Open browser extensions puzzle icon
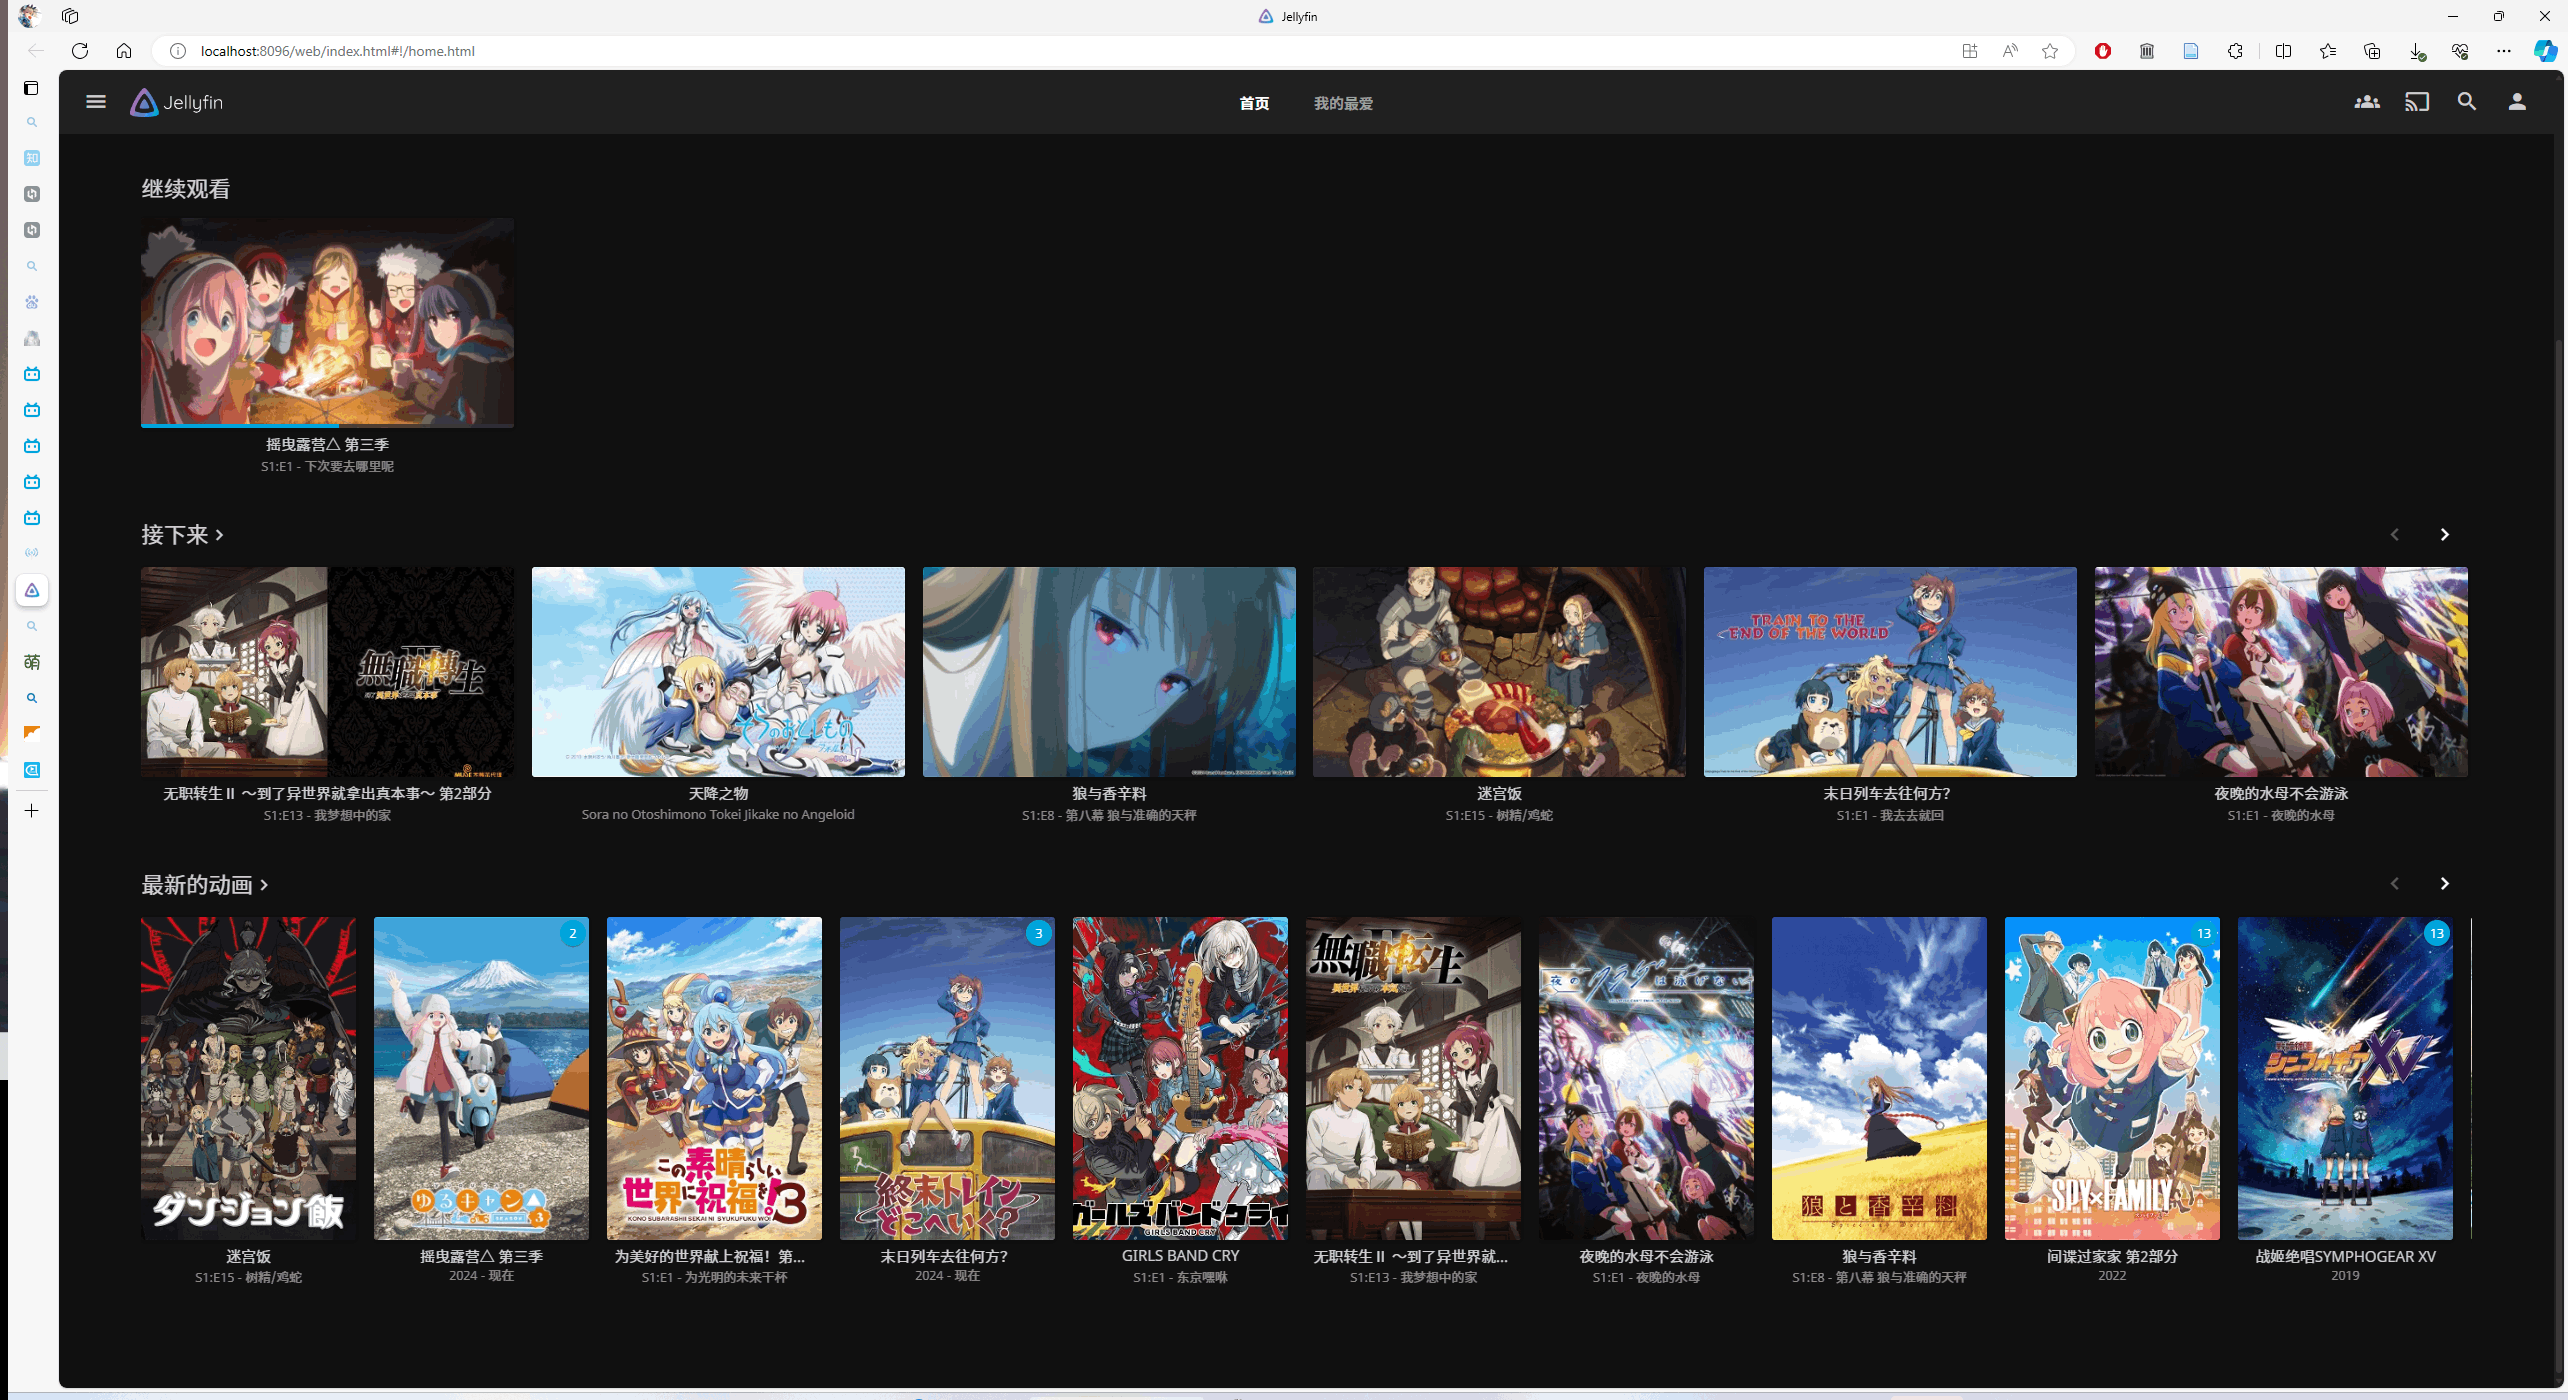The image size is (2568, 1400). point(2235,51)
